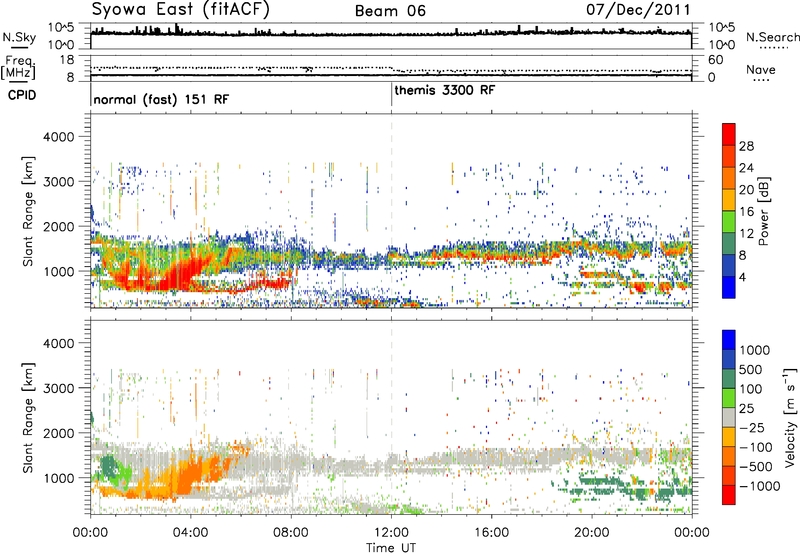The image size is (800, 554).
Task: Click the 'Time UT' axis title
Action: 391,547
